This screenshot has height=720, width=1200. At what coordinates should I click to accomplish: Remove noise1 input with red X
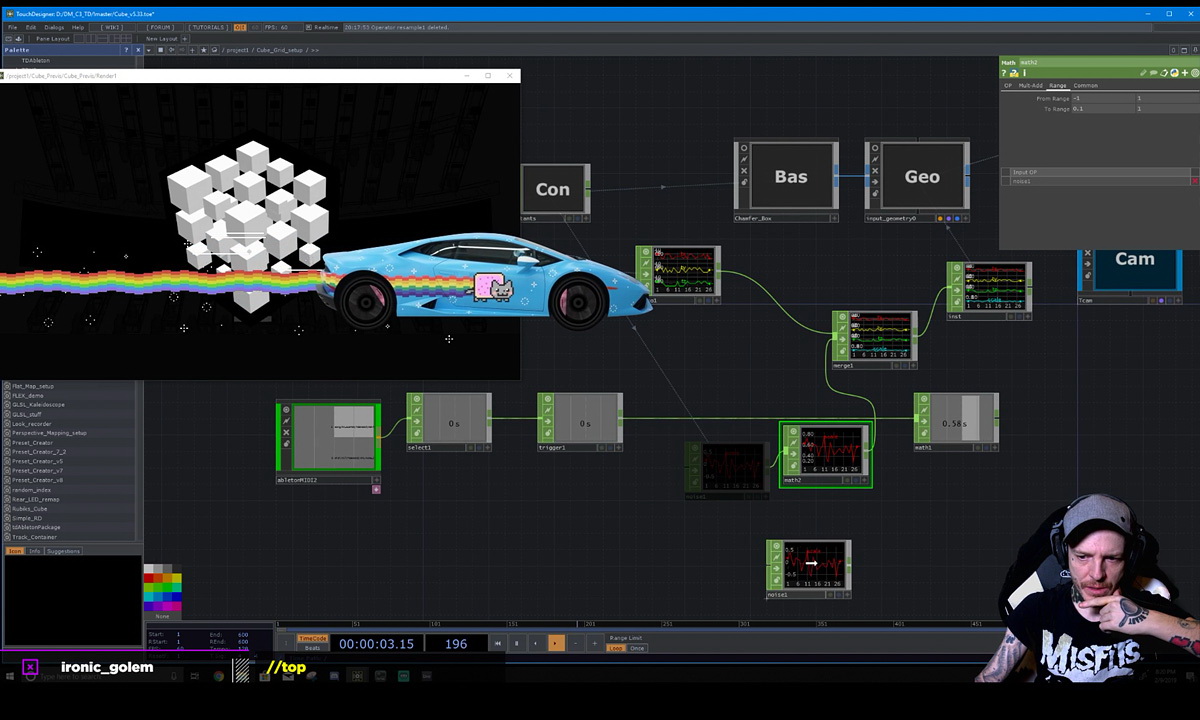click(1194, 181)
